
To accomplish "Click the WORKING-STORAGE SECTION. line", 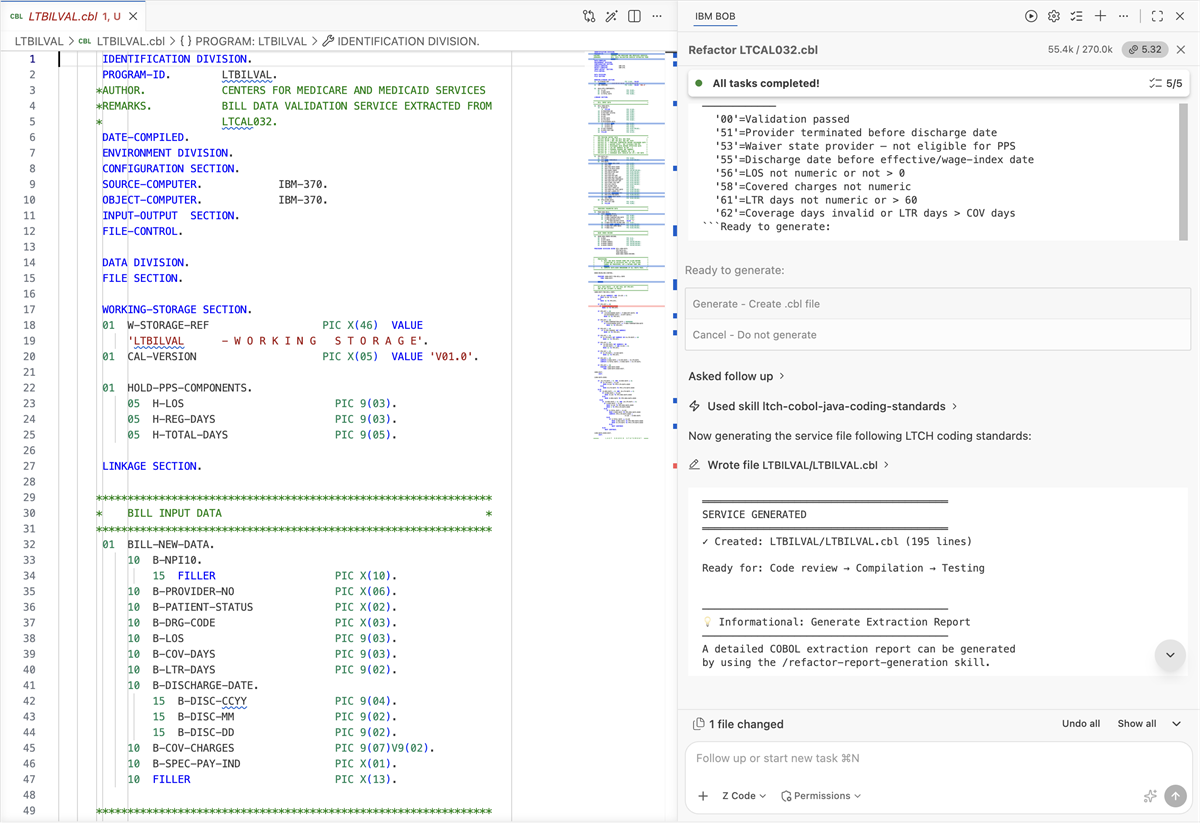I will [x=177, y=309].
